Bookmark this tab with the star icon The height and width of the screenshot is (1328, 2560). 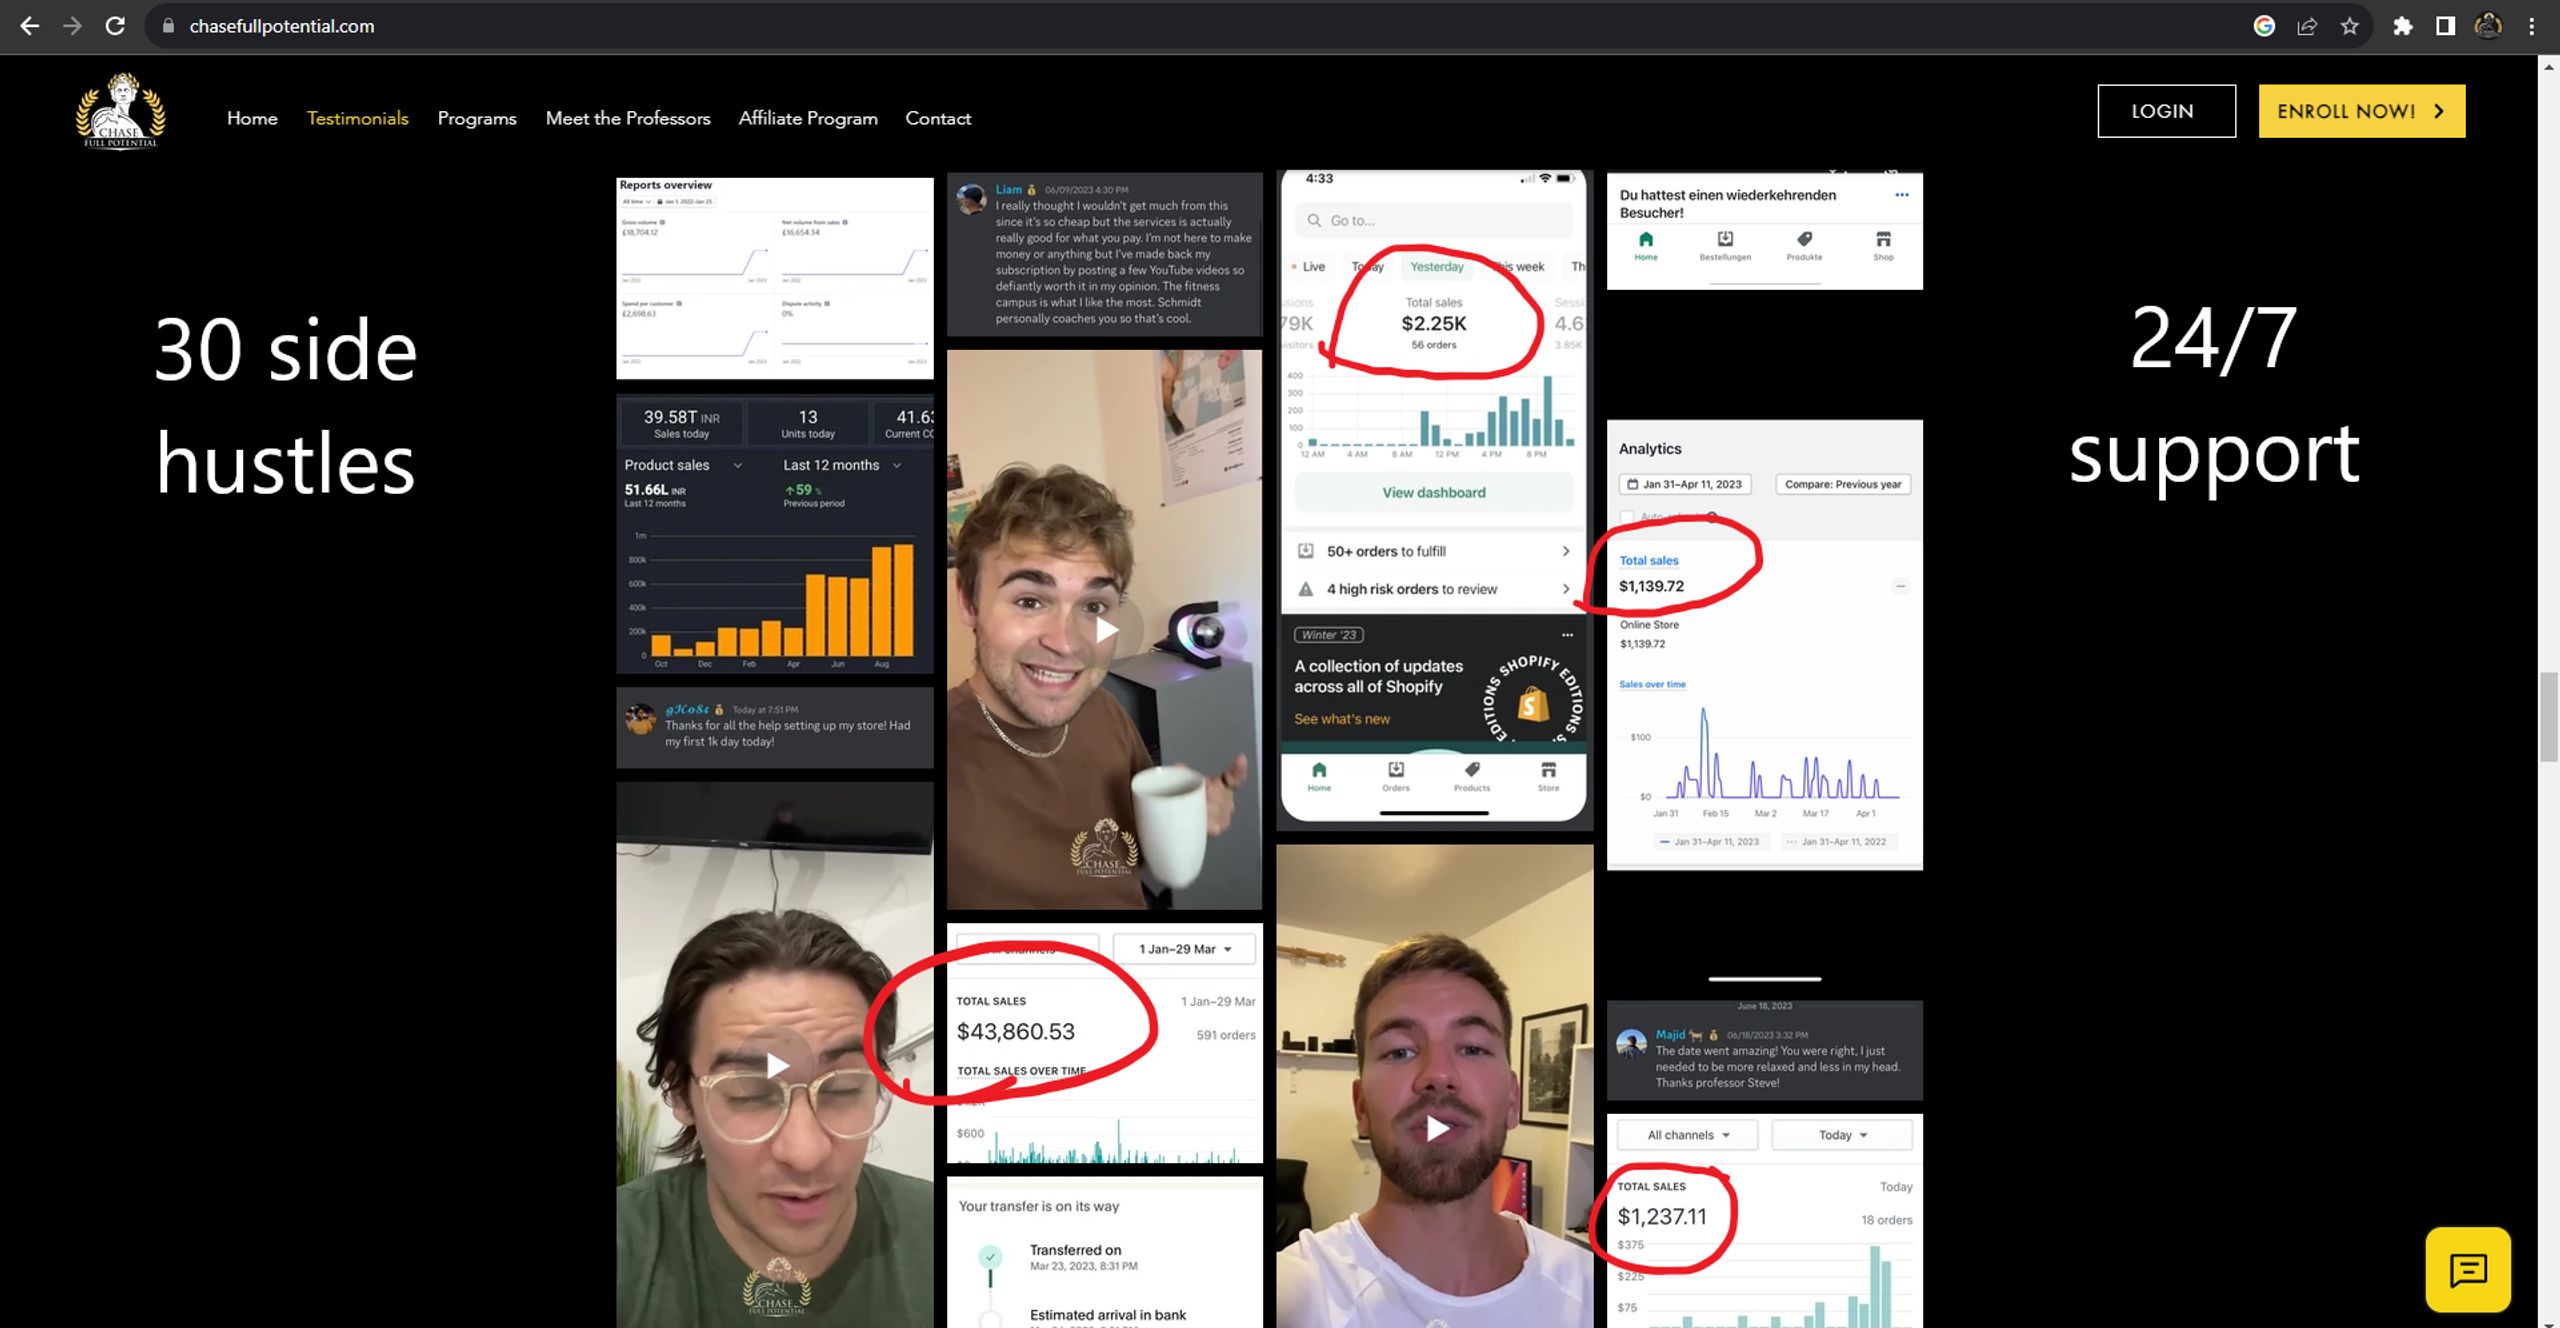click(2350, 26)
